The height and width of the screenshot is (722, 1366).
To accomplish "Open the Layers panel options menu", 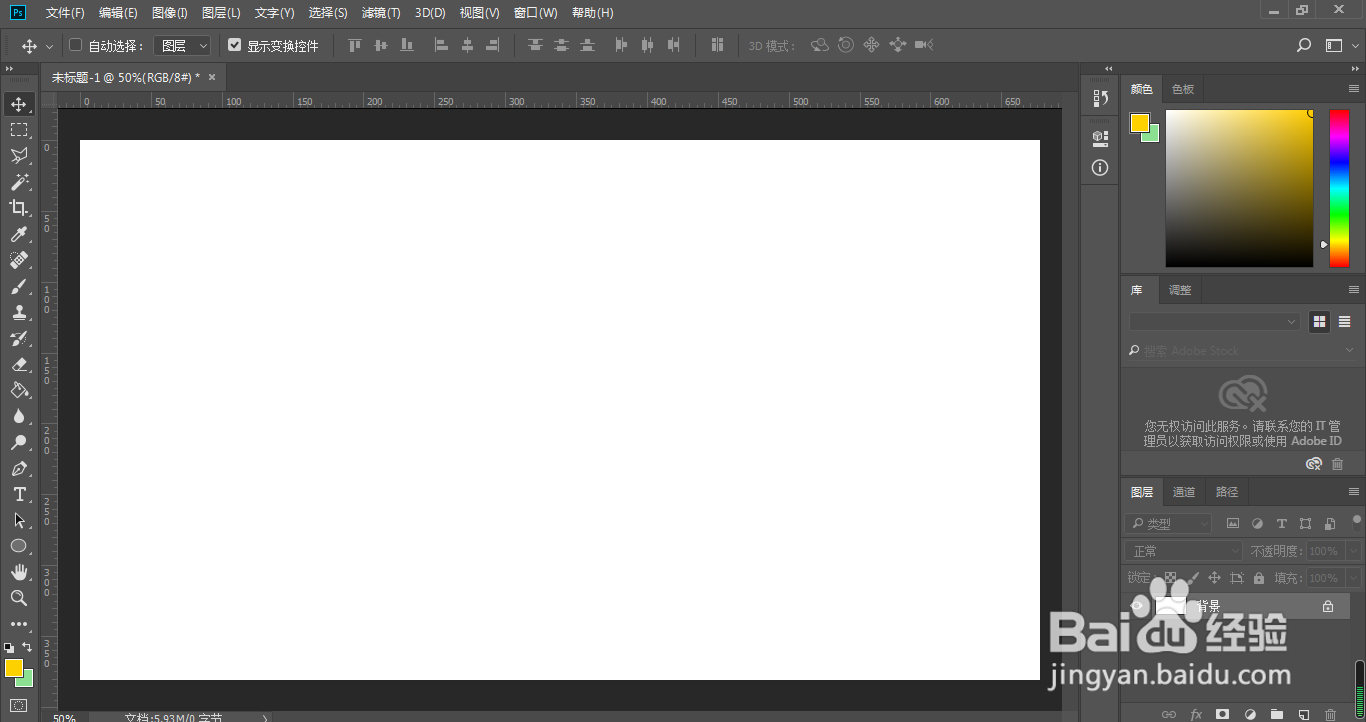I will (x=1354, y=491).
